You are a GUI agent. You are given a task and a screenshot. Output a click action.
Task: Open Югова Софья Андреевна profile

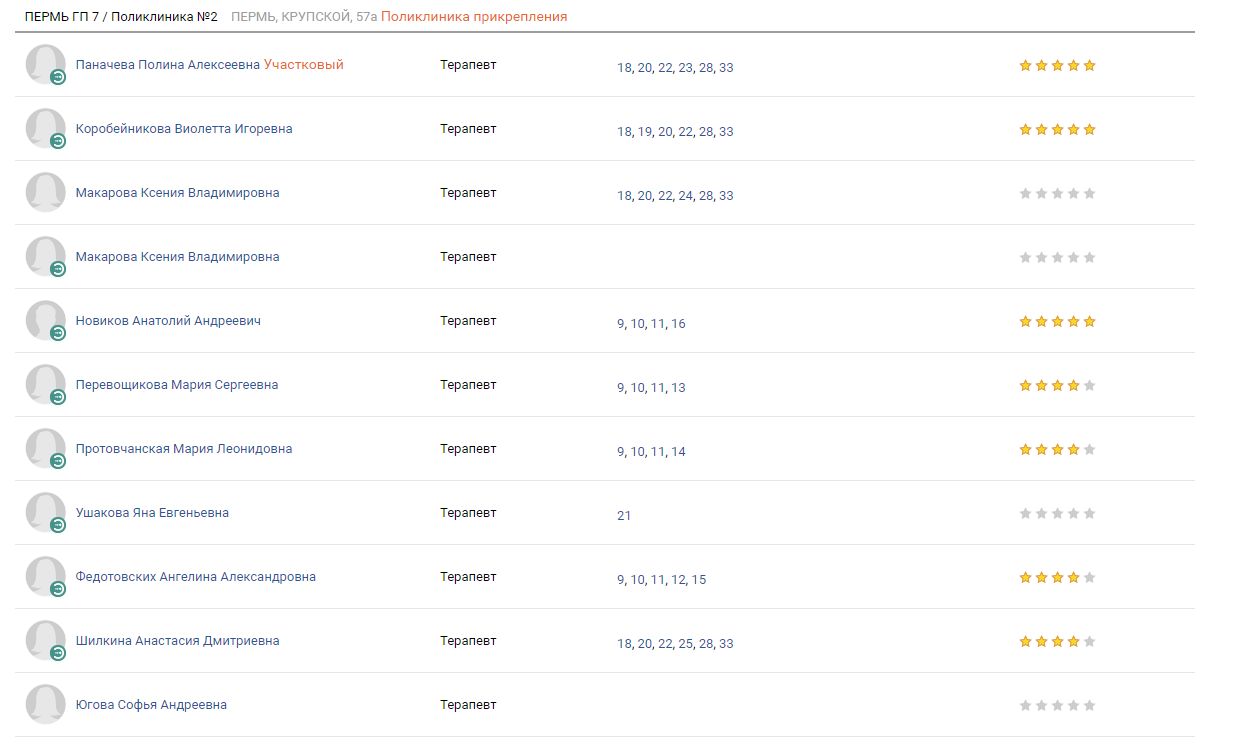[151, 705]
